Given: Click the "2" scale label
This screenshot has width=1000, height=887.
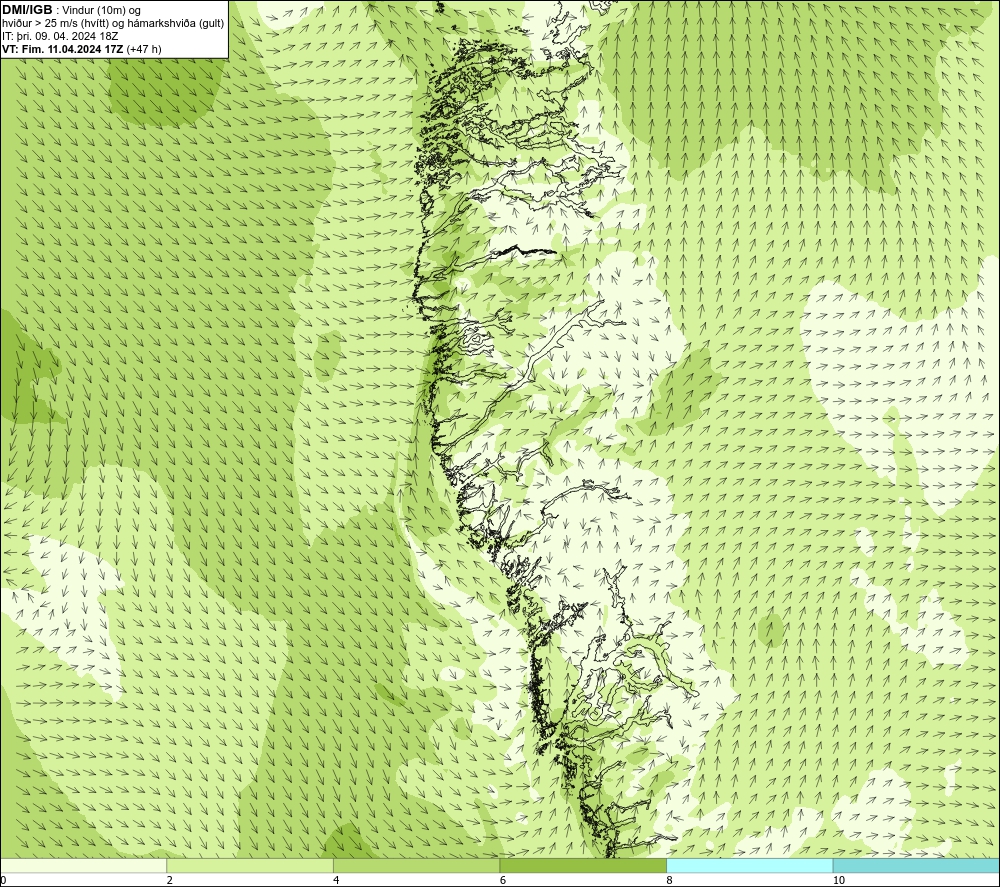Looking at the screenshot, I should 170,881.
